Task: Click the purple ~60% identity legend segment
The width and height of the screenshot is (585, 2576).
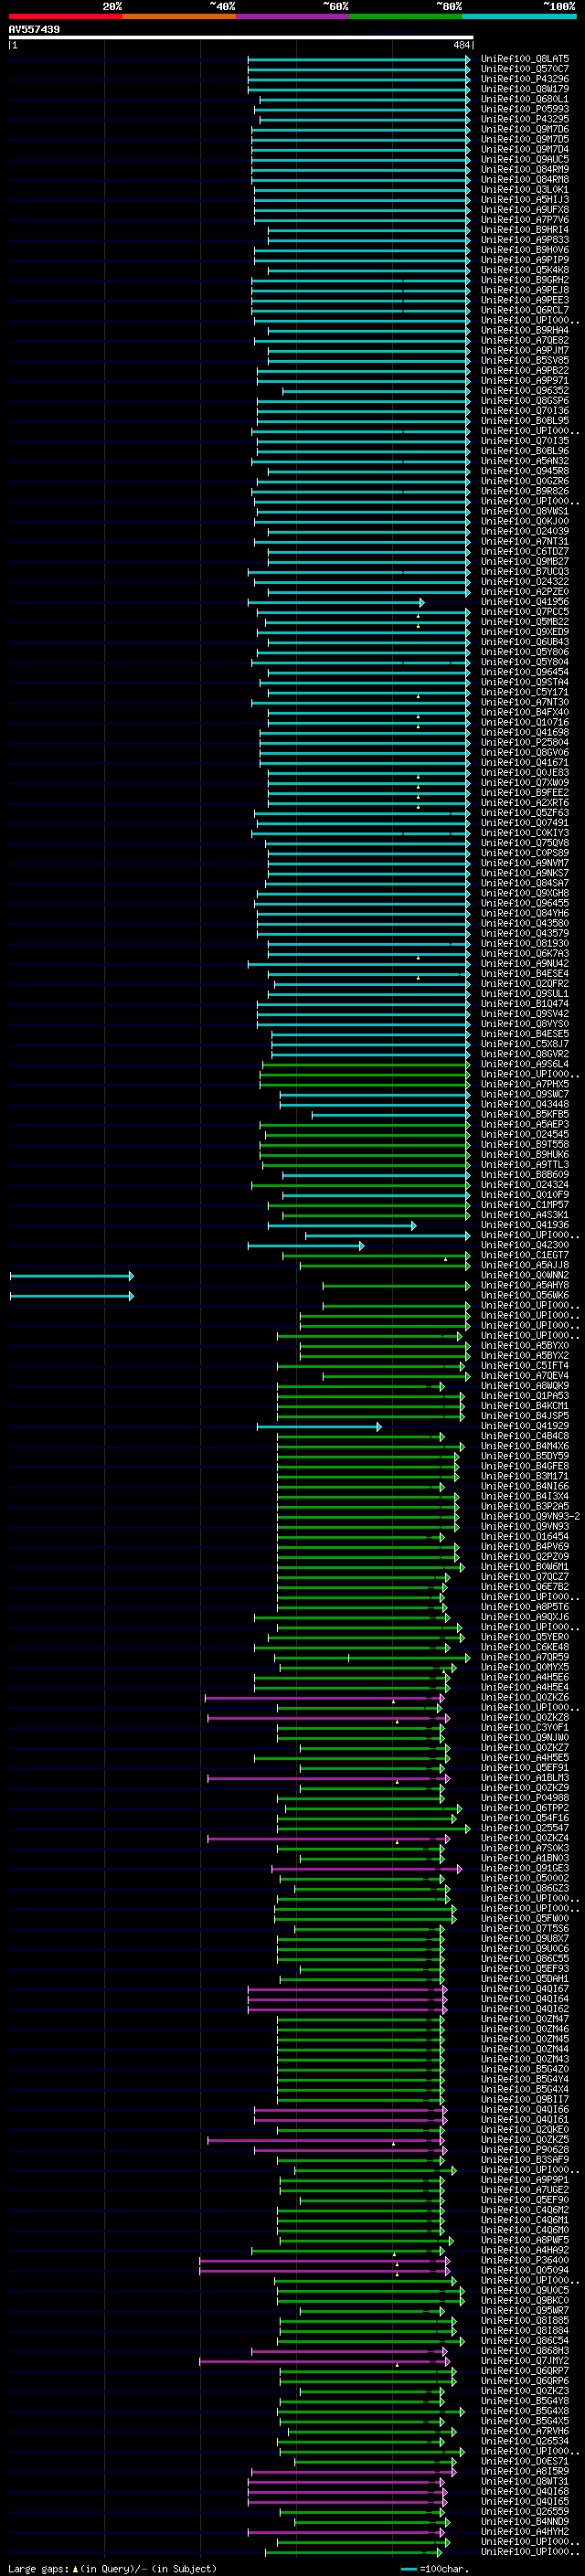Action: click(x=293, y=16)
